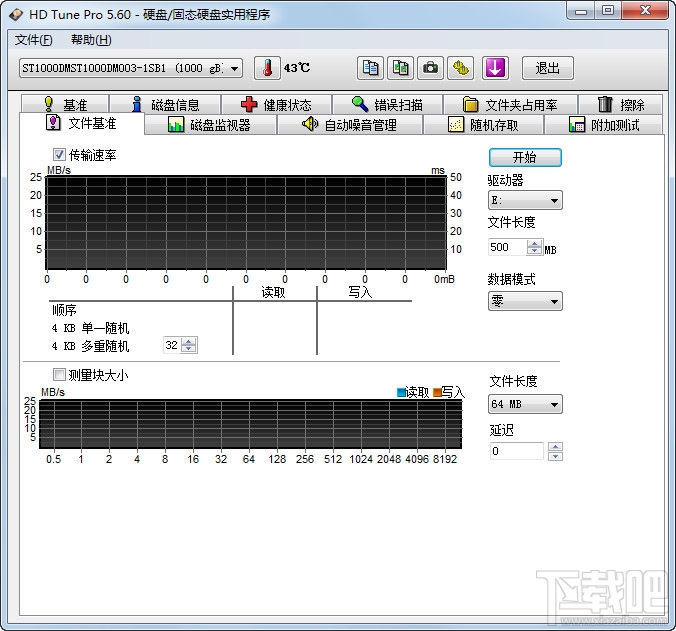Click the 读取 column header
This screenshot has width=676, height=631.
[x=273, y=293]
